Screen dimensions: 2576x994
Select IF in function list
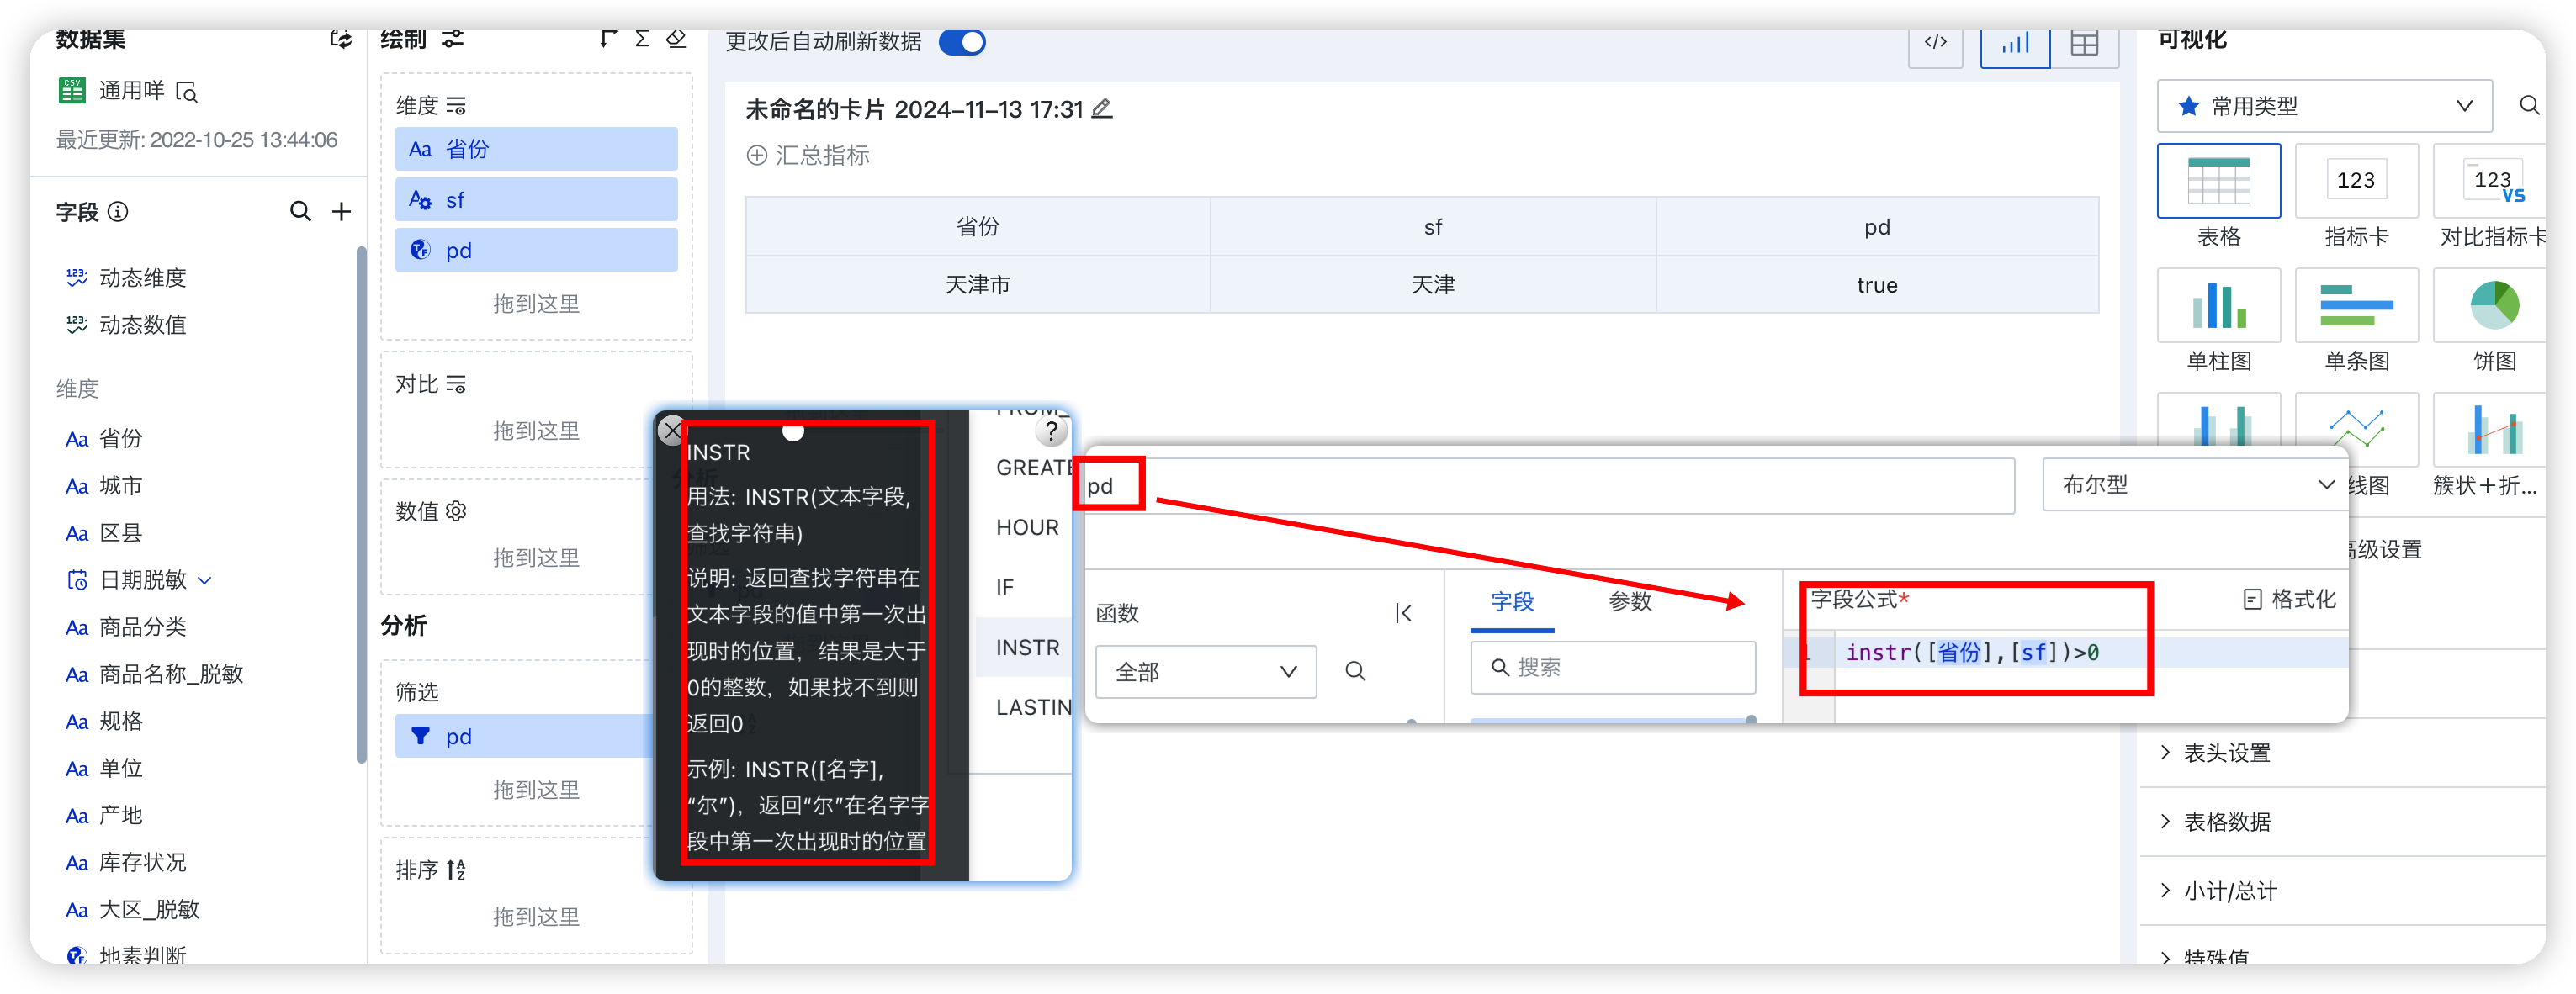click(x=1005, y=587)
